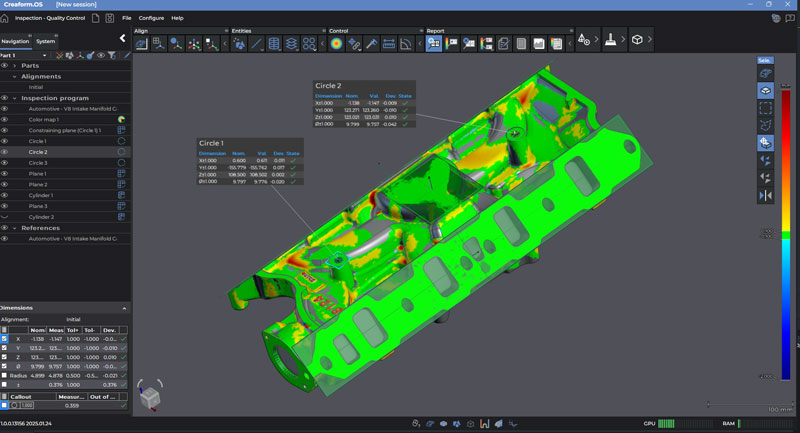Expand the Parts tree node
The width and height of the screenshot is (800, 433).
tap(14, 65)
